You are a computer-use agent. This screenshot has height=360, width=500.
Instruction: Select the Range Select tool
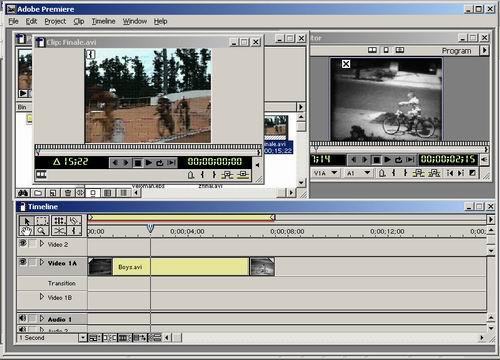42,221
